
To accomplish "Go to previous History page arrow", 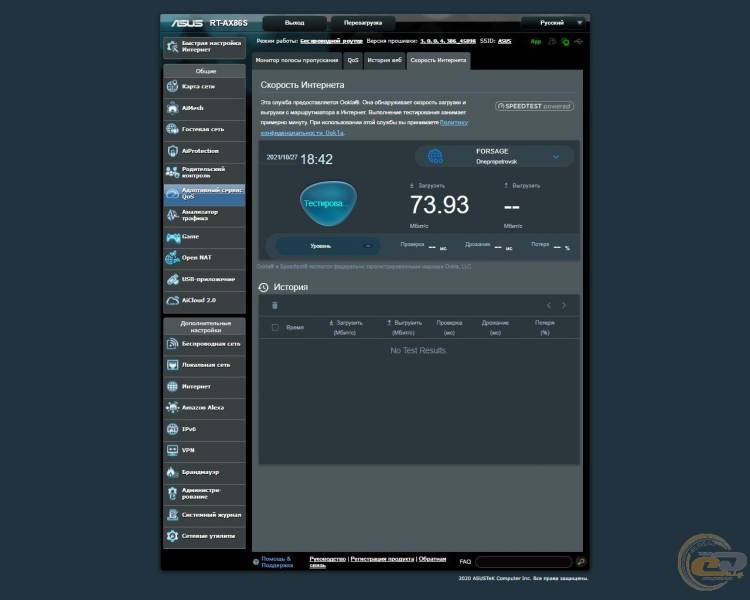I will tap(549, 305).
